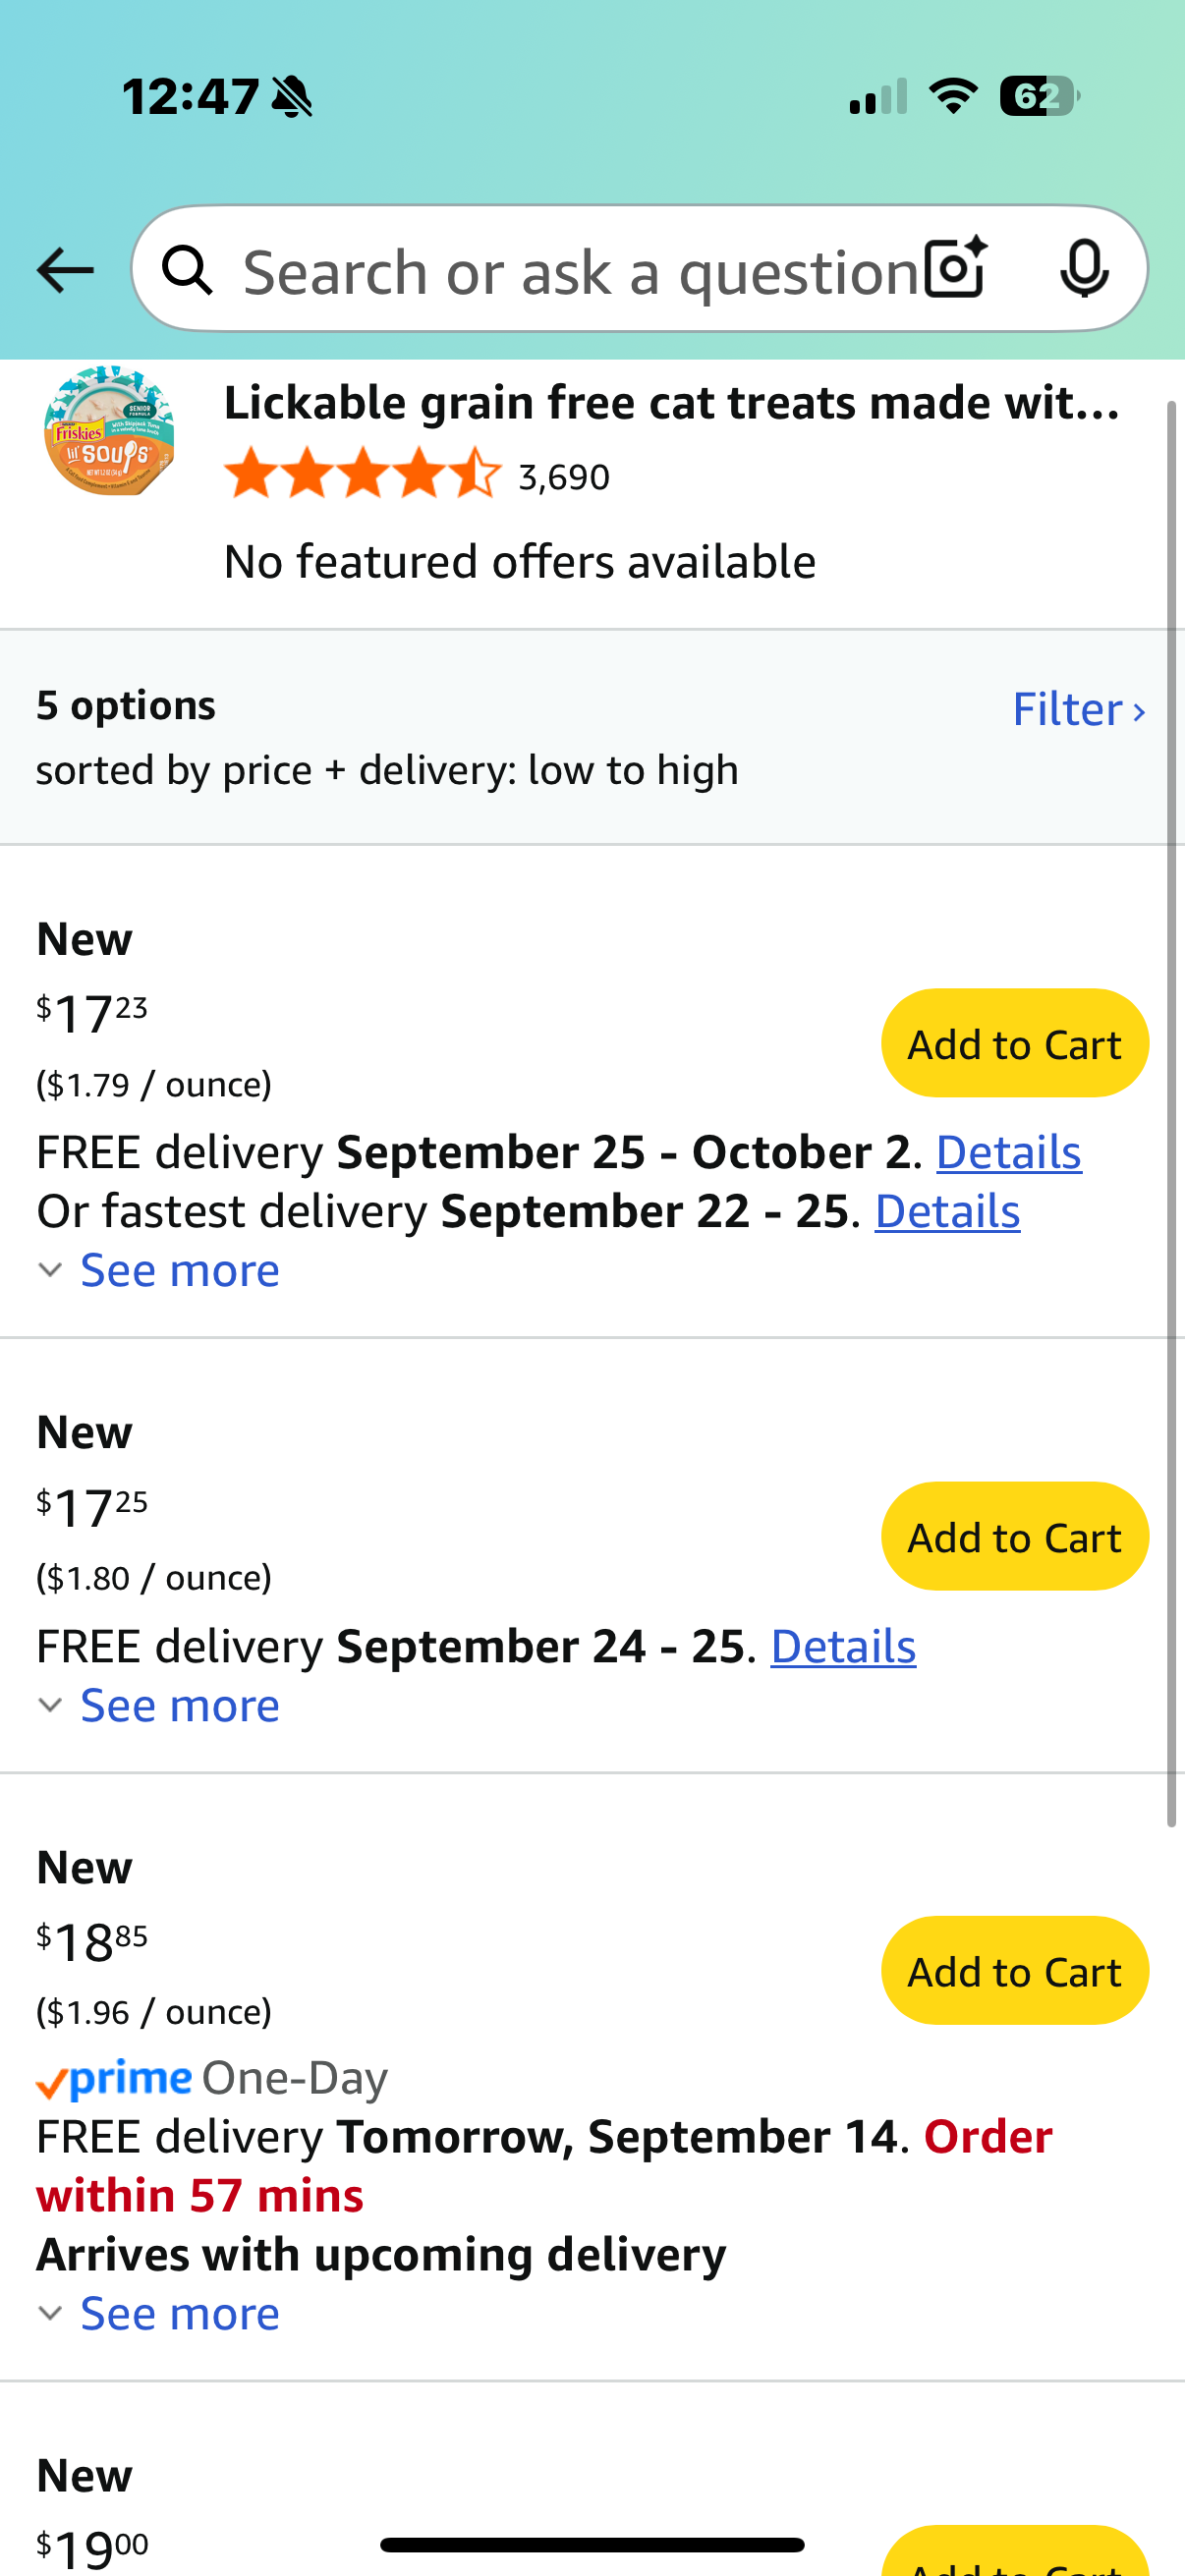Tap the microphone voice search icon
The image size is (1185, 2576).
pyautogui.click(x=1084, y=268)
